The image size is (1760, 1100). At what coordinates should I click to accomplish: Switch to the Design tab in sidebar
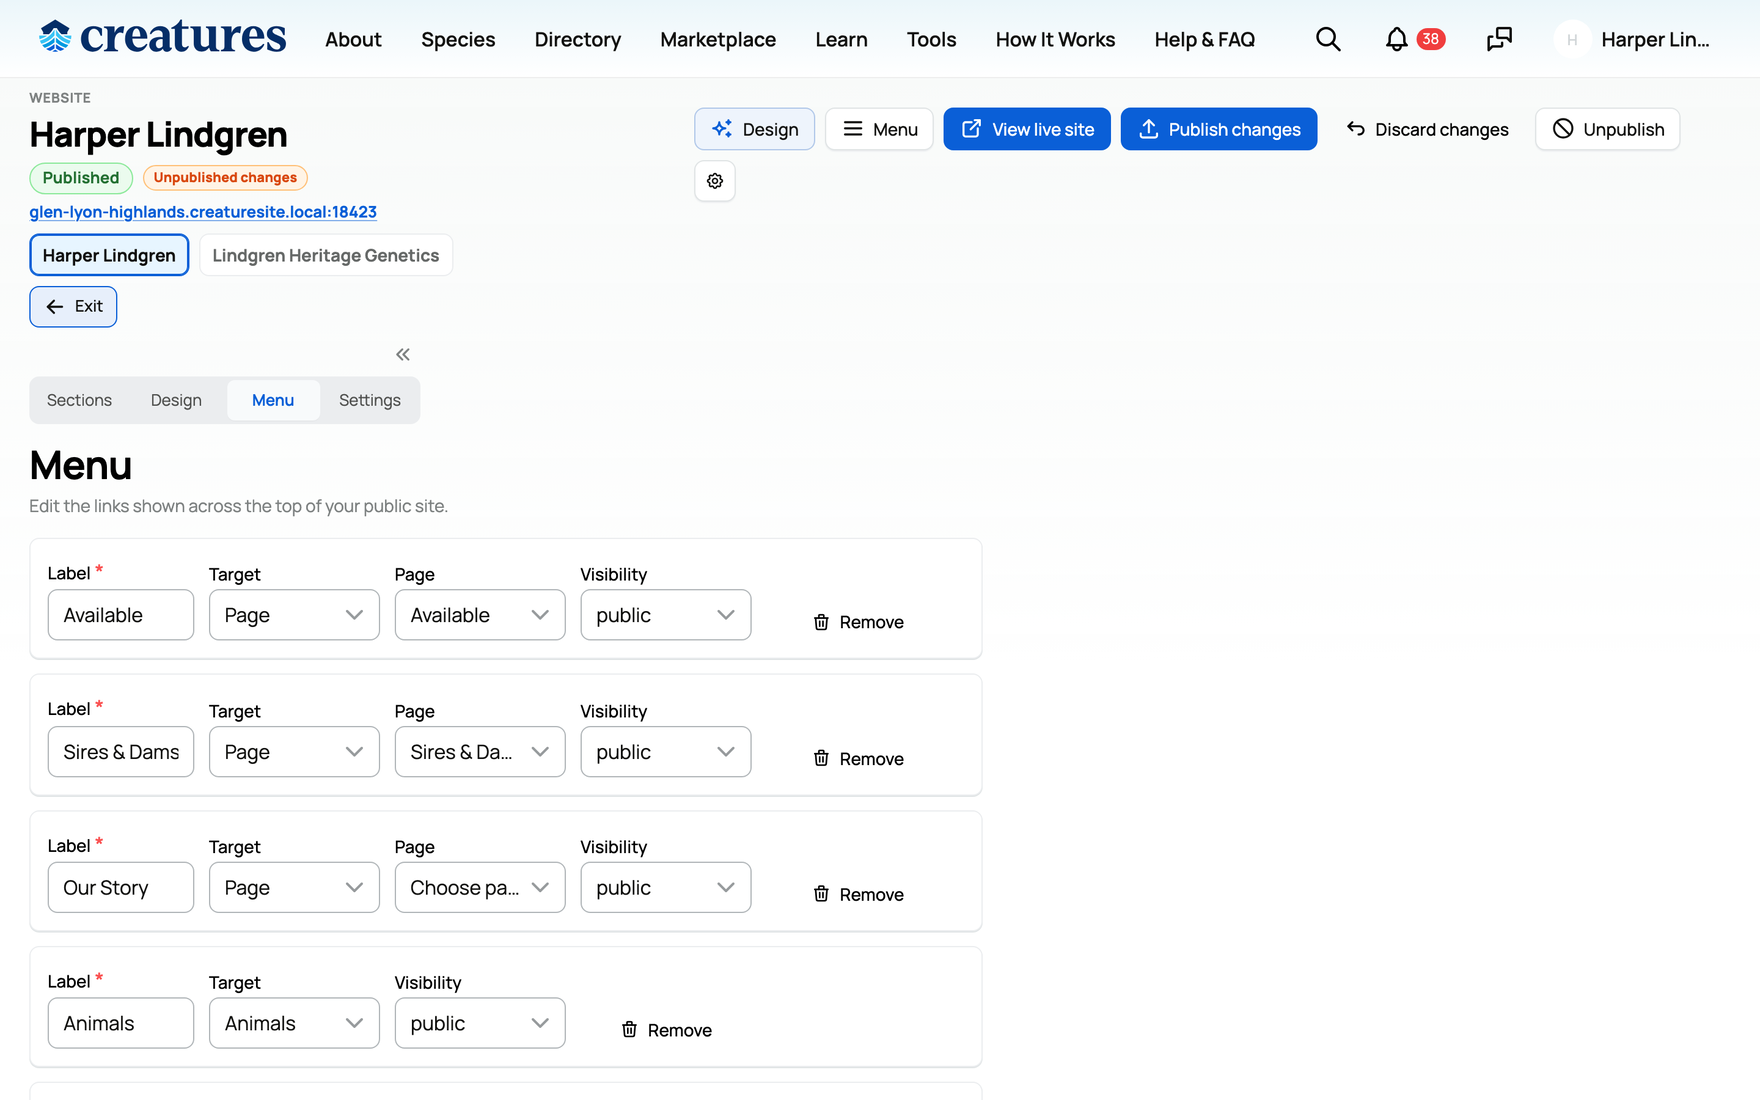tap(176, 400)
